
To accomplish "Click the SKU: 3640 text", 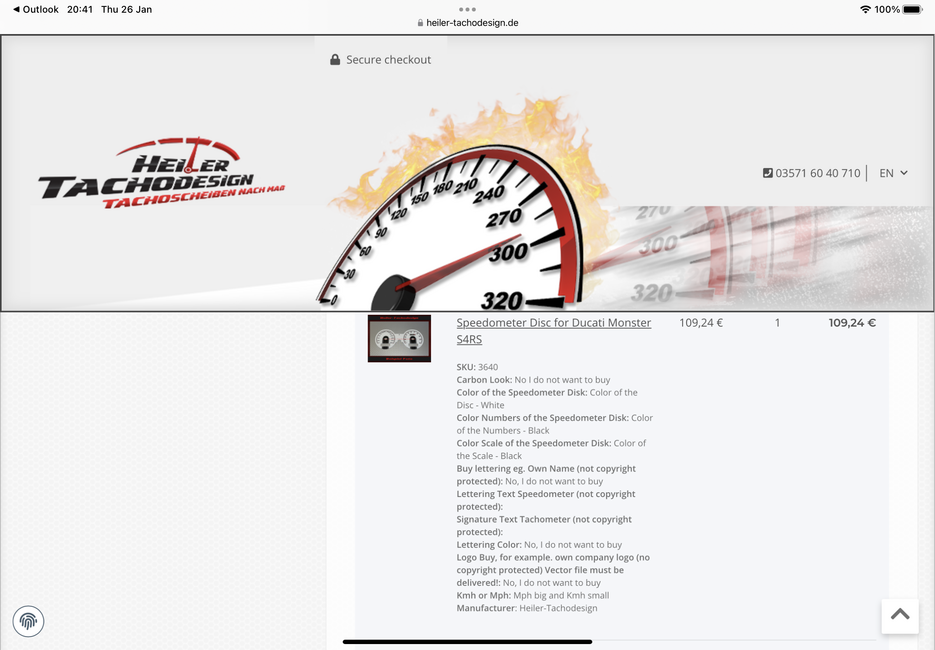I will pyautogui.click(x=477, y=367).
